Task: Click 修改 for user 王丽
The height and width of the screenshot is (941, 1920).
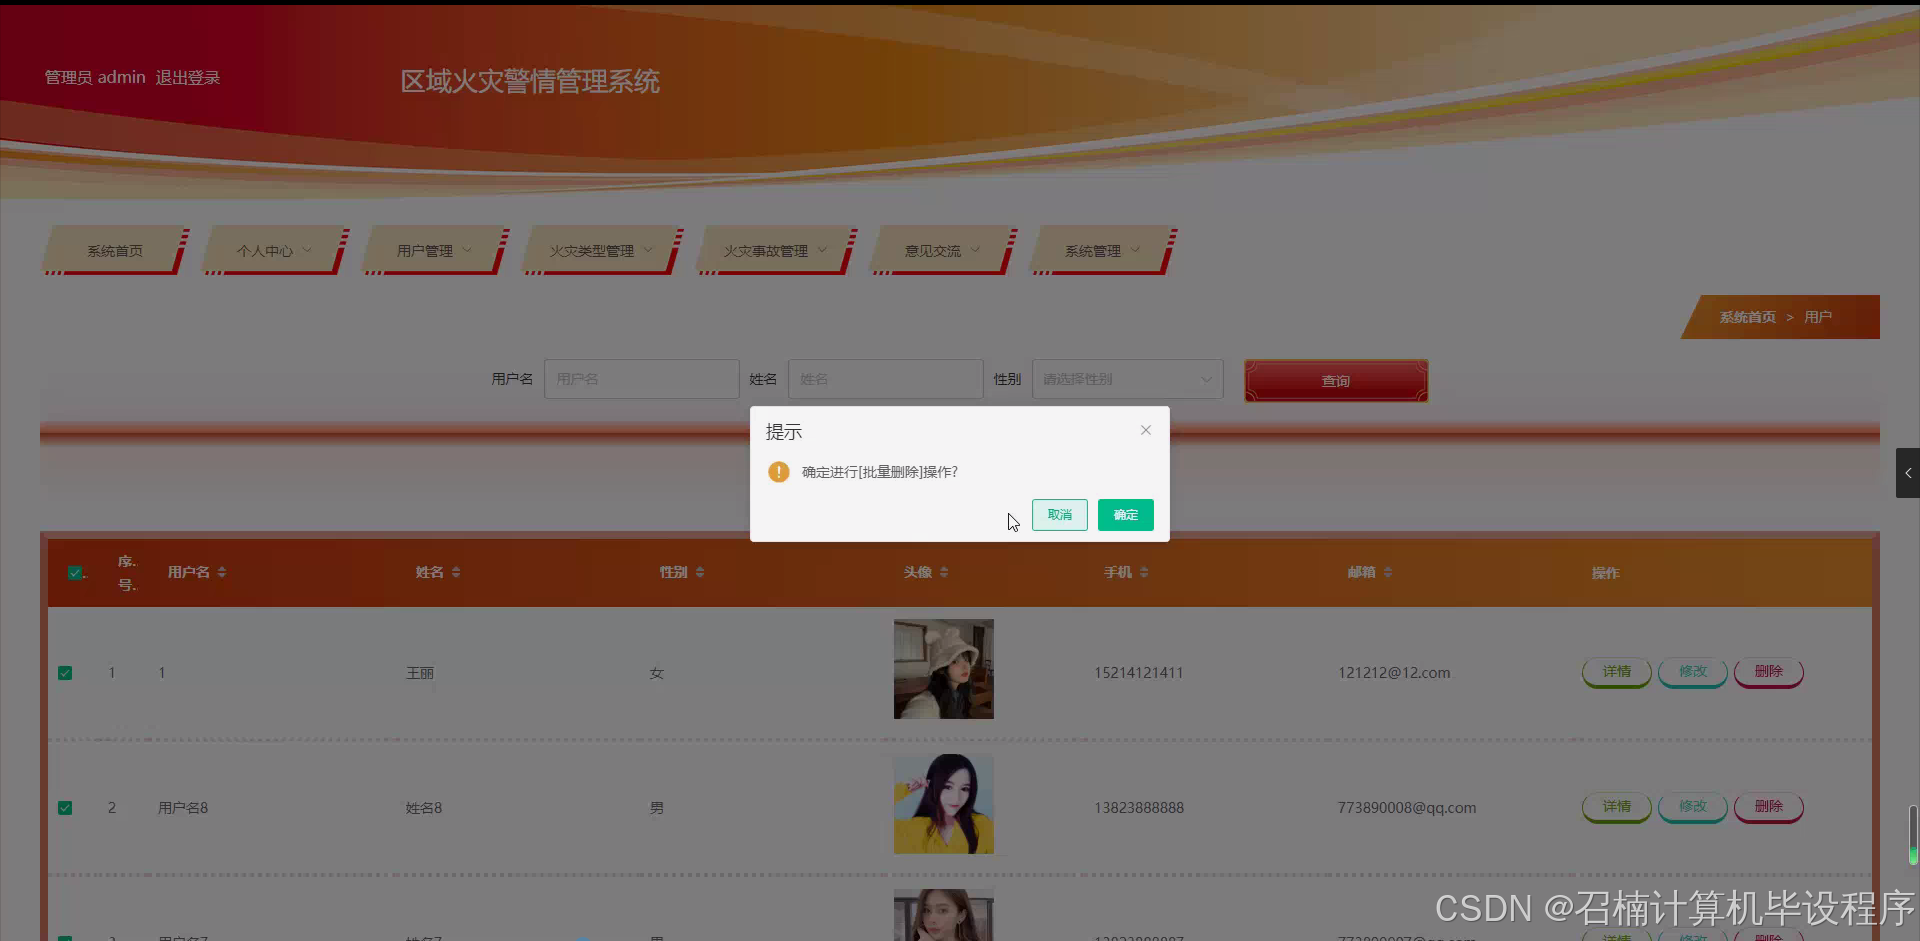Action: 1693,672
